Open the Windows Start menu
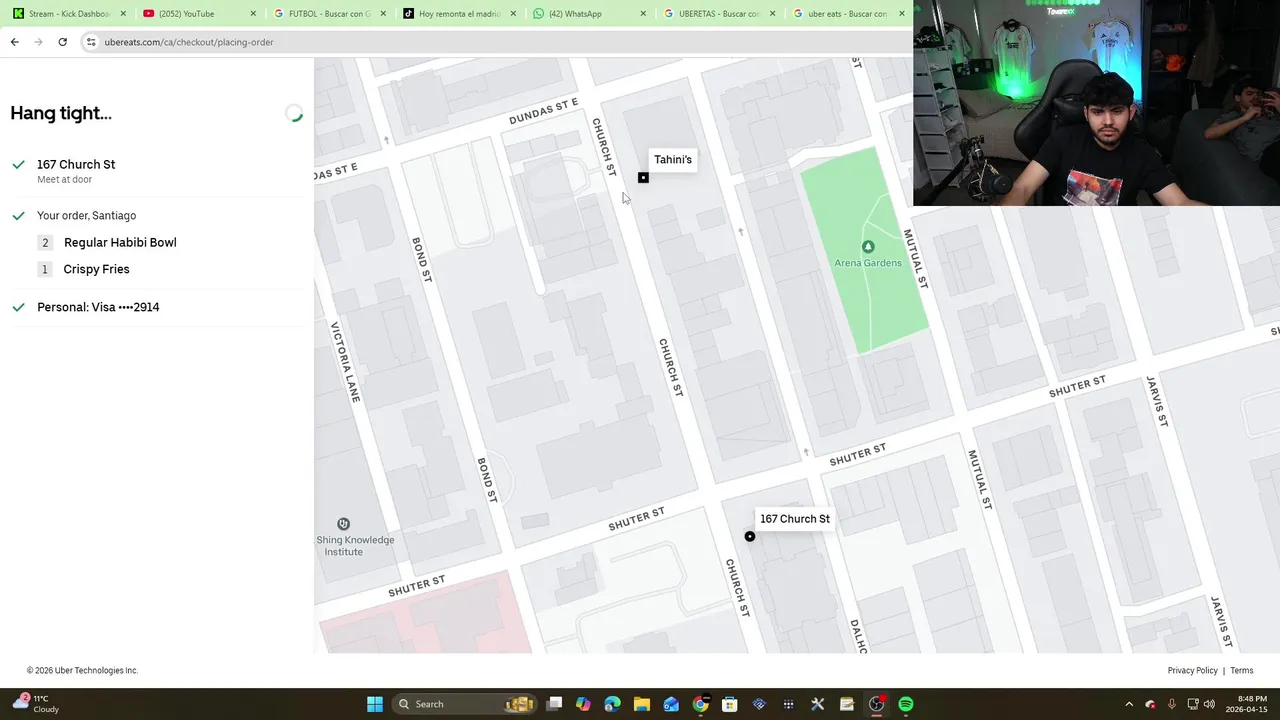 375,704
